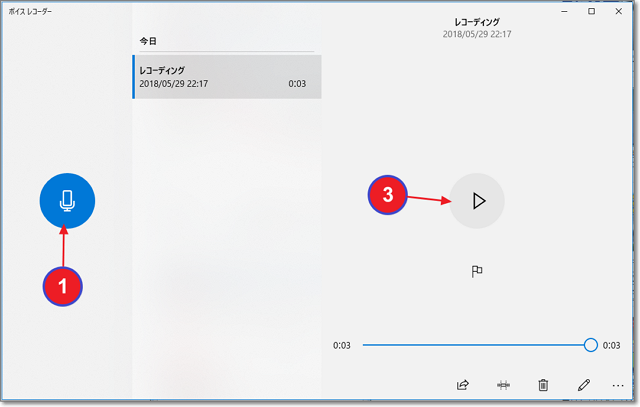This screenshot has height=407, width=640.
Task: Start a new recording with the microphone button
Action: [x=67, y=201]
